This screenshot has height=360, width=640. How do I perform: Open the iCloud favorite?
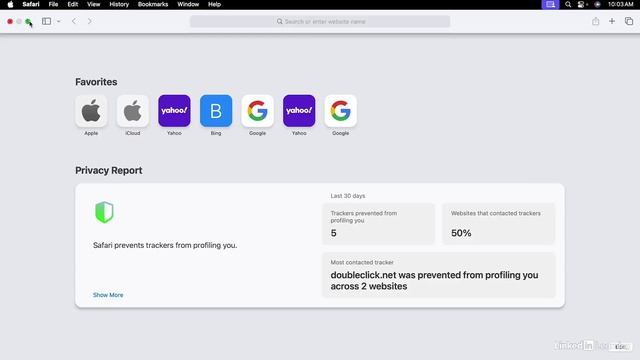(133, 111)
